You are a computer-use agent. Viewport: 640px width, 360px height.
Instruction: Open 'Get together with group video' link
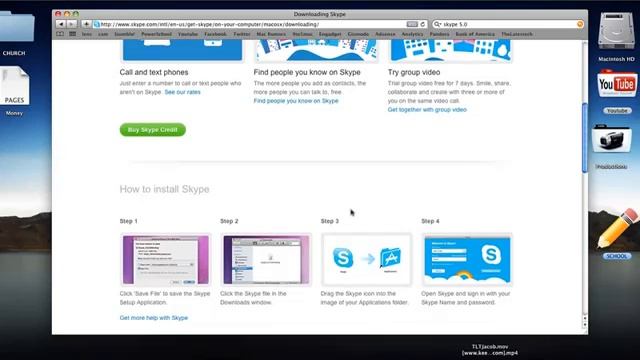pyautogui.click(x=427, y=110)
